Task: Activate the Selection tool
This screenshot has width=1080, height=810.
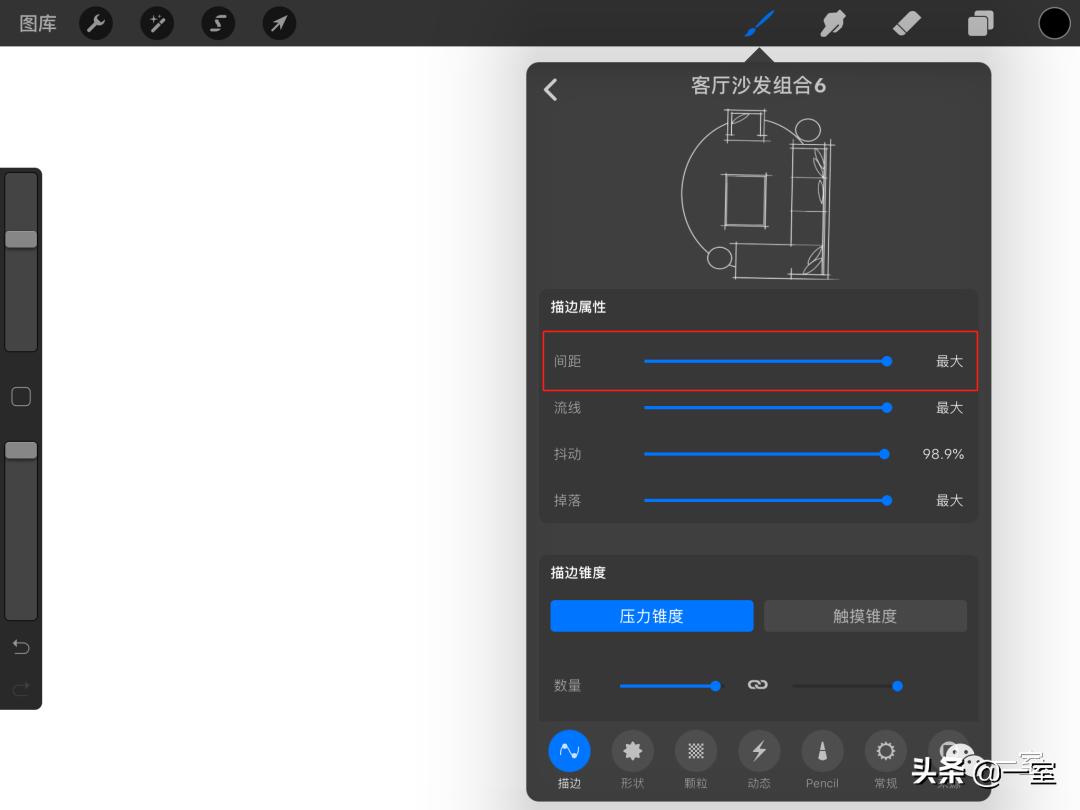Action: (218, 23)
